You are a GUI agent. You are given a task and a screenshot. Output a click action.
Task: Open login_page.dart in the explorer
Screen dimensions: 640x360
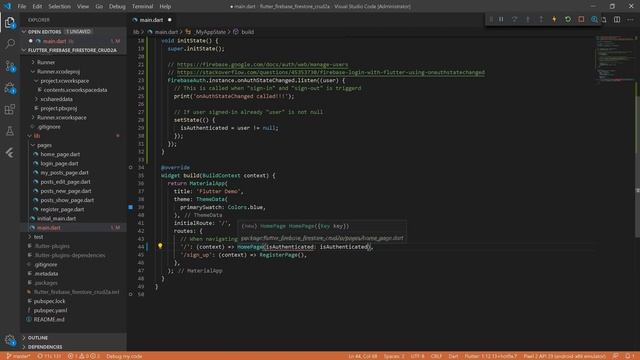point(59,164)
